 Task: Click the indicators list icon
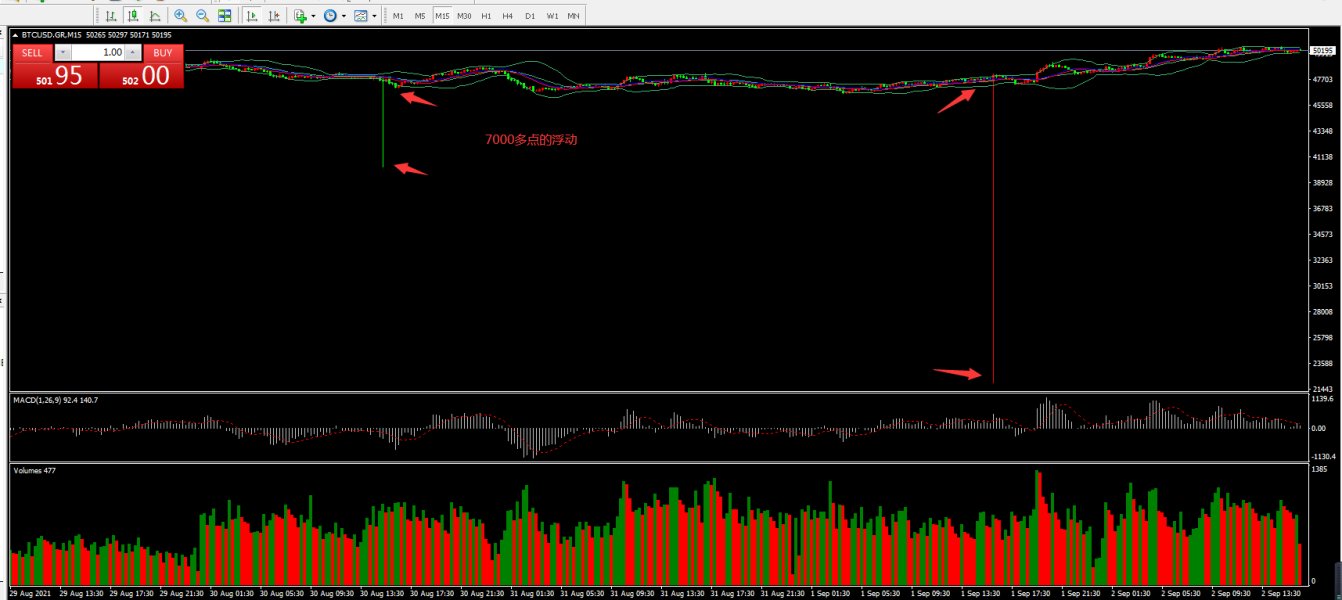click(300, 16)
